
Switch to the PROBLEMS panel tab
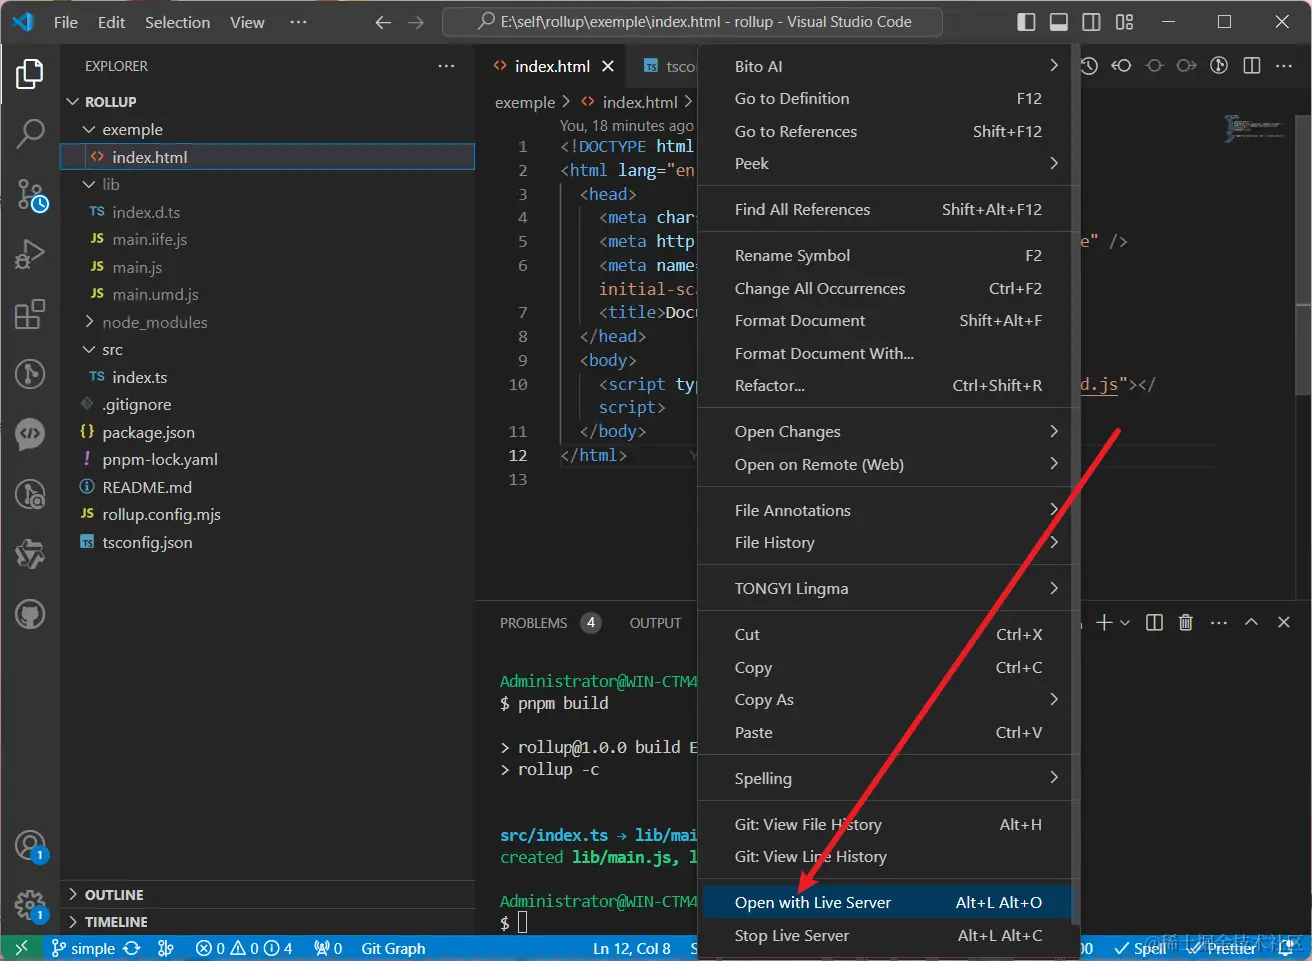(x=533, y=623)
